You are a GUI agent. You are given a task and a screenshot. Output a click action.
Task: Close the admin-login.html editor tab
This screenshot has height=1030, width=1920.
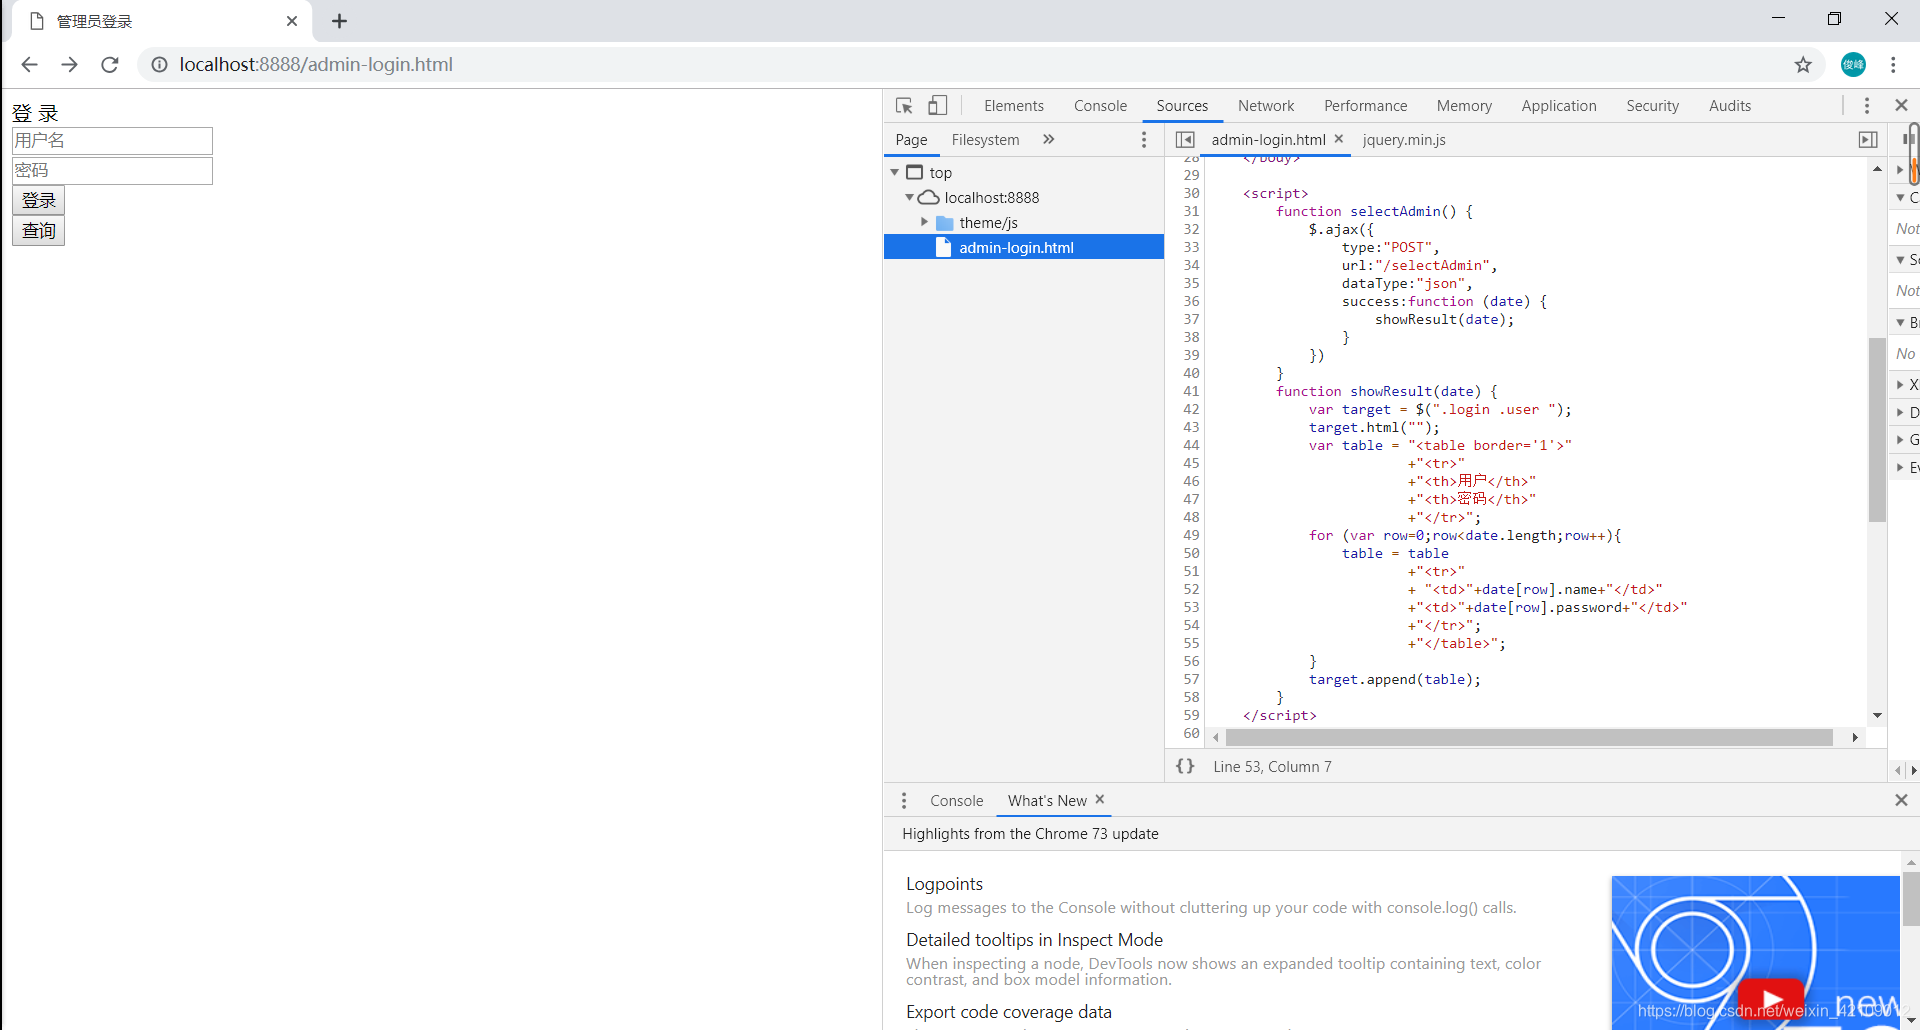pos(1339,139)
